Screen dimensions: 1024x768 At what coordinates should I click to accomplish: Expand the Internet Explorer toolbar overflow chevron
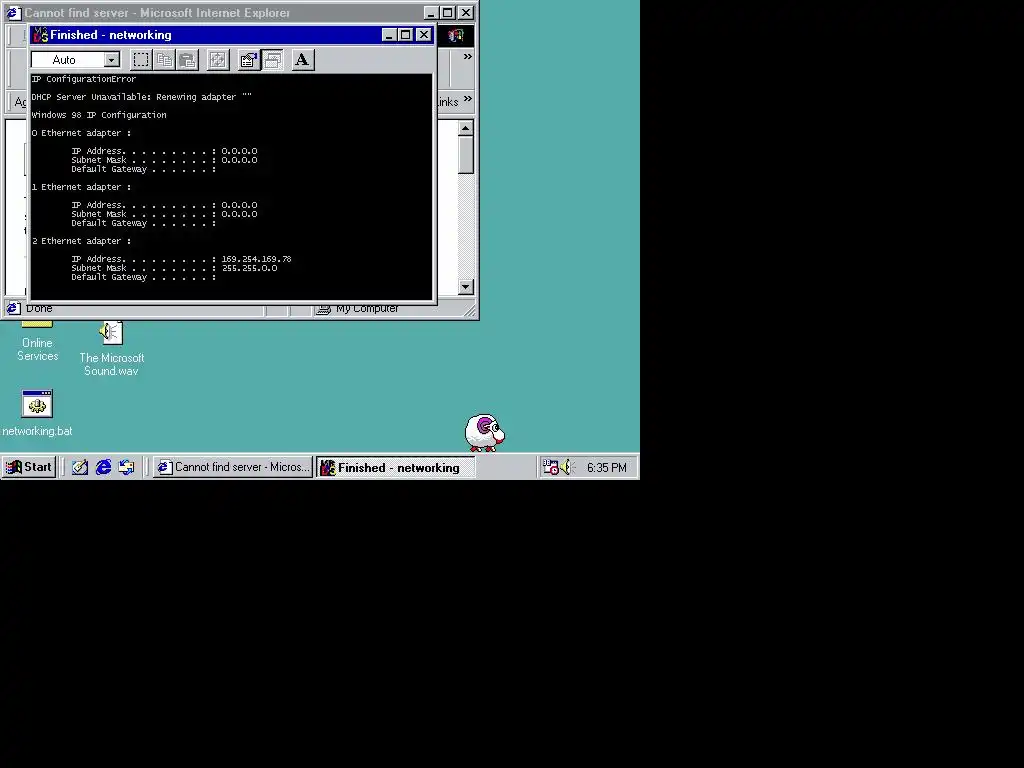(x=468, y=57)
